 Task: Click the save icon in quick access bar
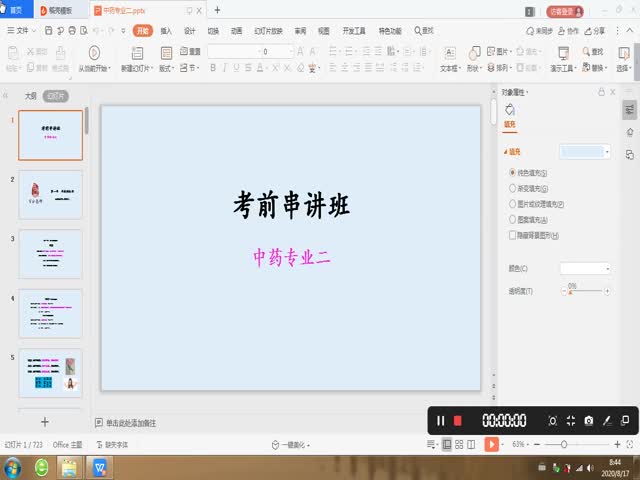(48, 31)
